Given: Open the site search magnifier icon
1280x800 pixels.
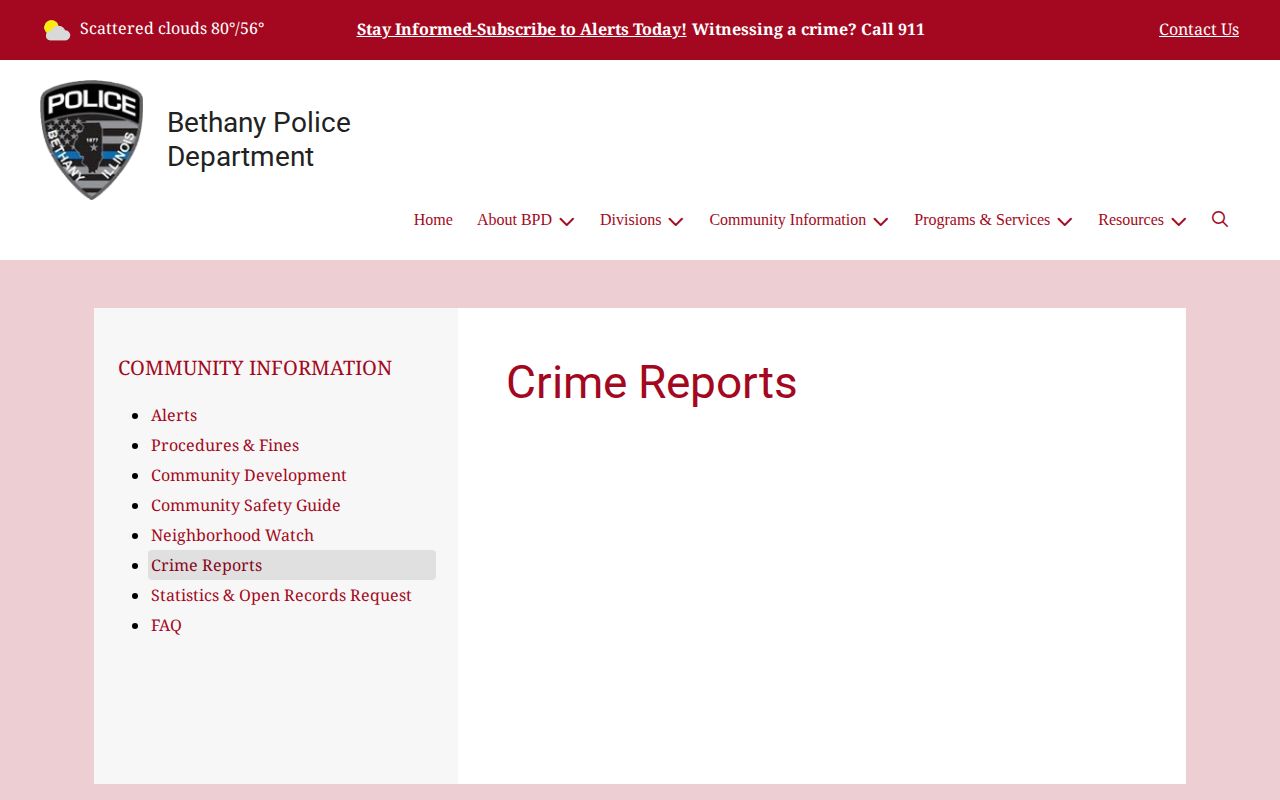Looking at the screenshot, I should (x=1220, y=219).
